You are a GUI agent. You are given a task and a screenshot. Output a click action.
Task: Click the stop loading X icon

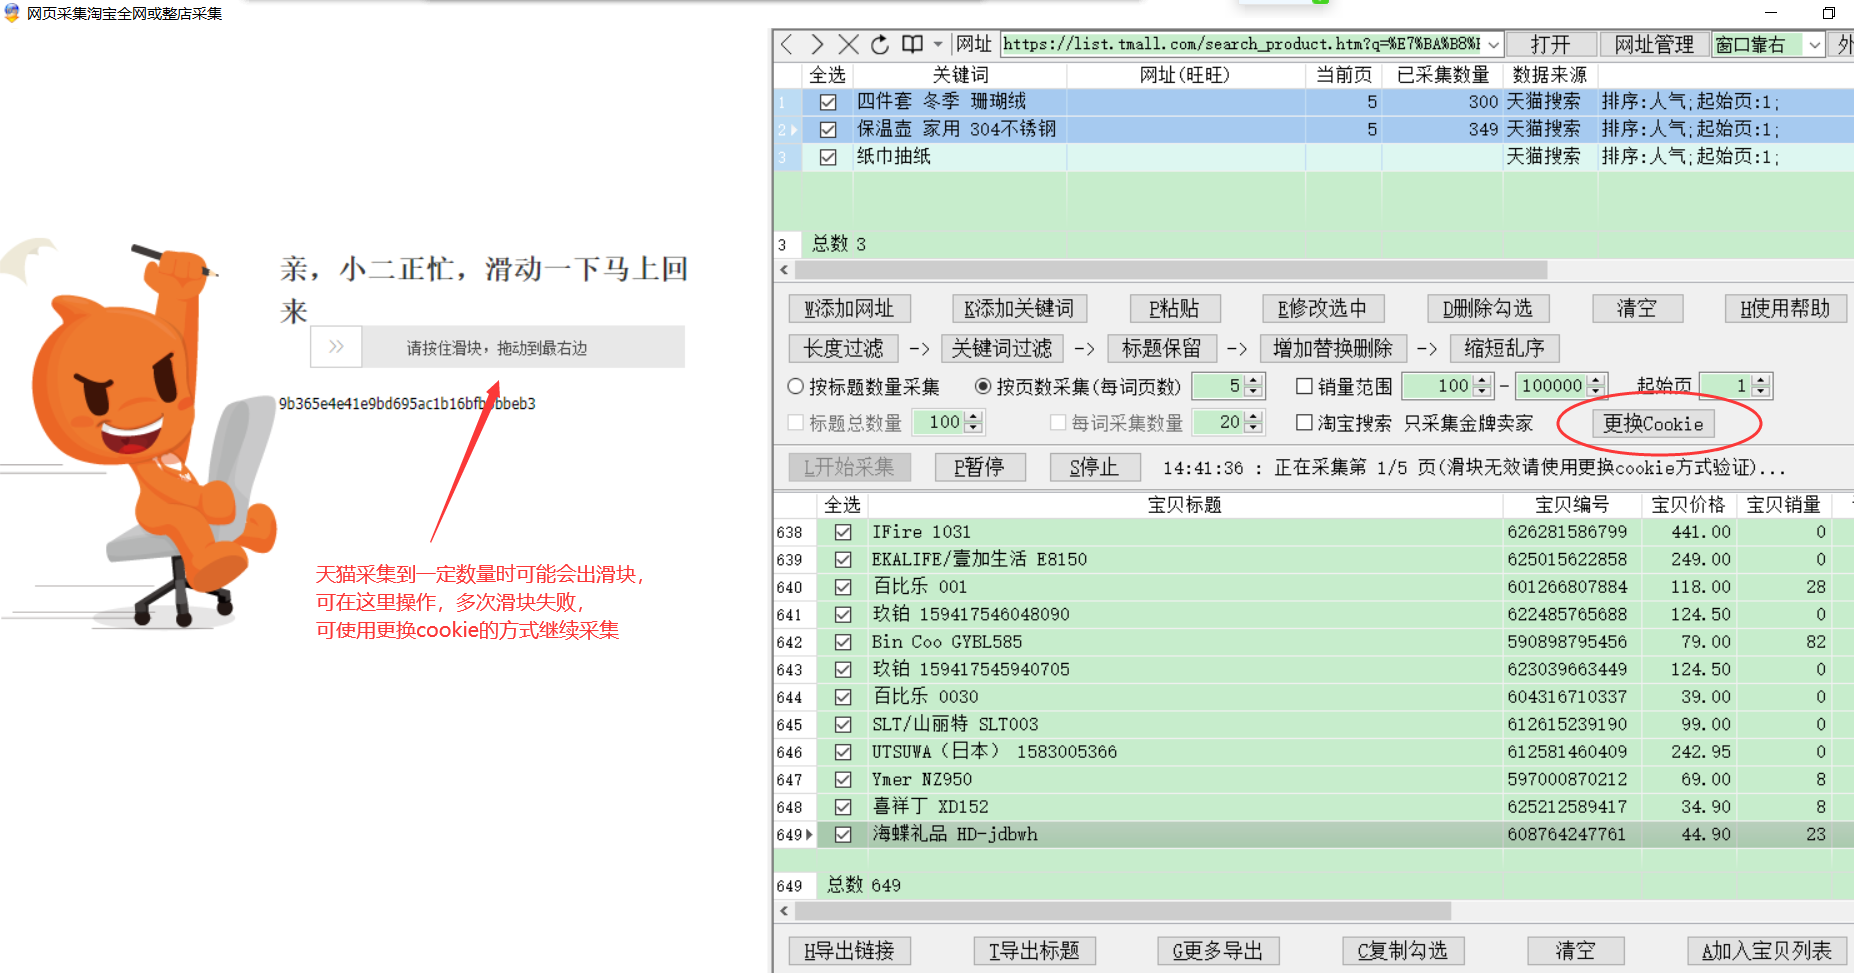[848, 44]
